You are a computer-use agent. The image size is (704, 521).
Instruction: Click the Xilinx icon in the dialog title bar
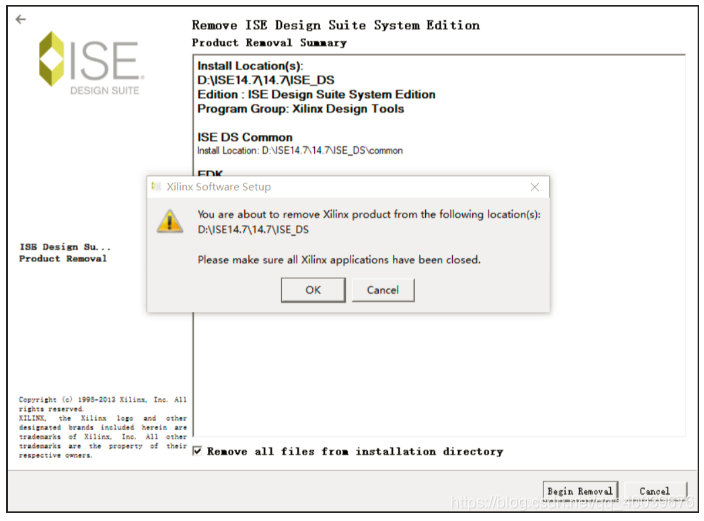[x=156, y=186]
